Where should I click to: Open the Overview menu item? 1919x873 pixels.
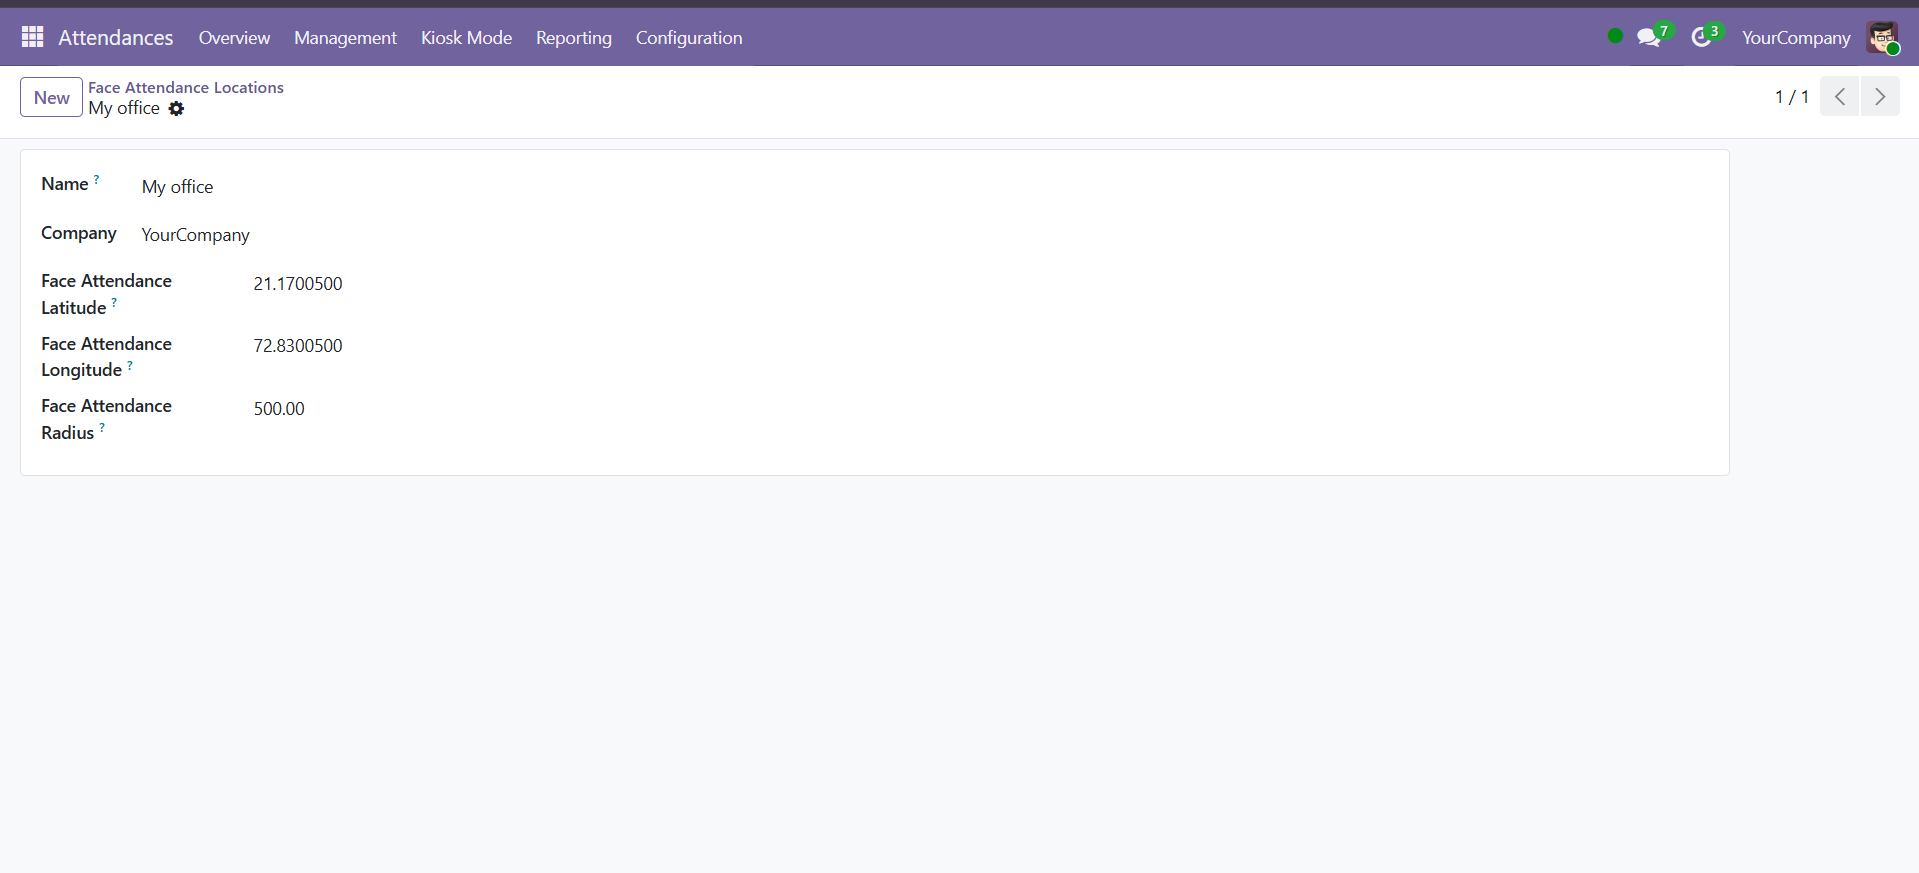pyautogui.click(x=234, y=37)
